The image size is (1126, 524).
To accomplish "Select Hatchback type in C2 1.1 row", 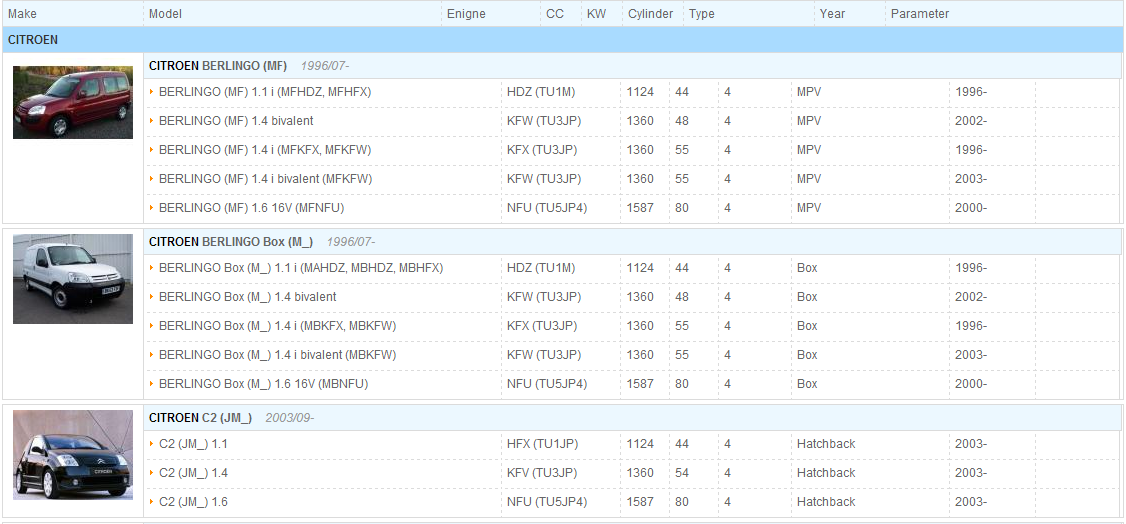I will (826, 444).
